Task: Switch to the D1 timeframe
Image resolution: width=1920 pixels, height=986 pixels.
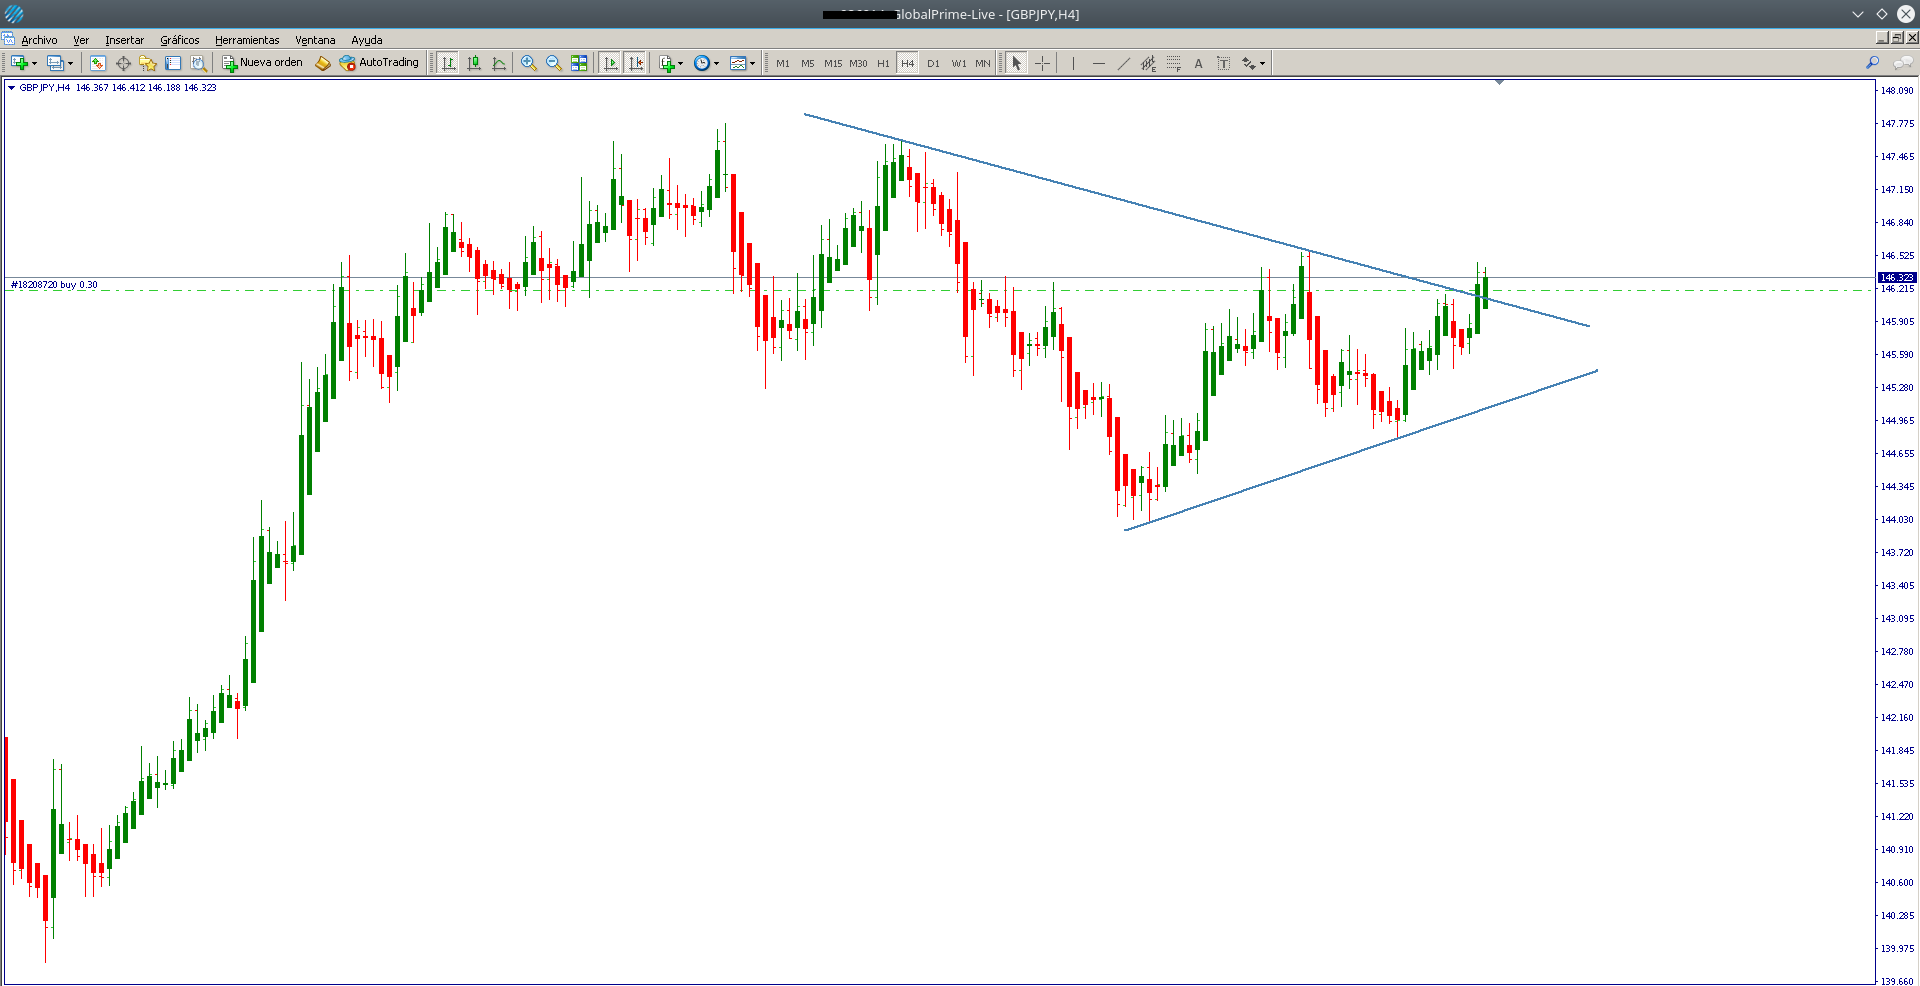Action: [x=933, y=63]
